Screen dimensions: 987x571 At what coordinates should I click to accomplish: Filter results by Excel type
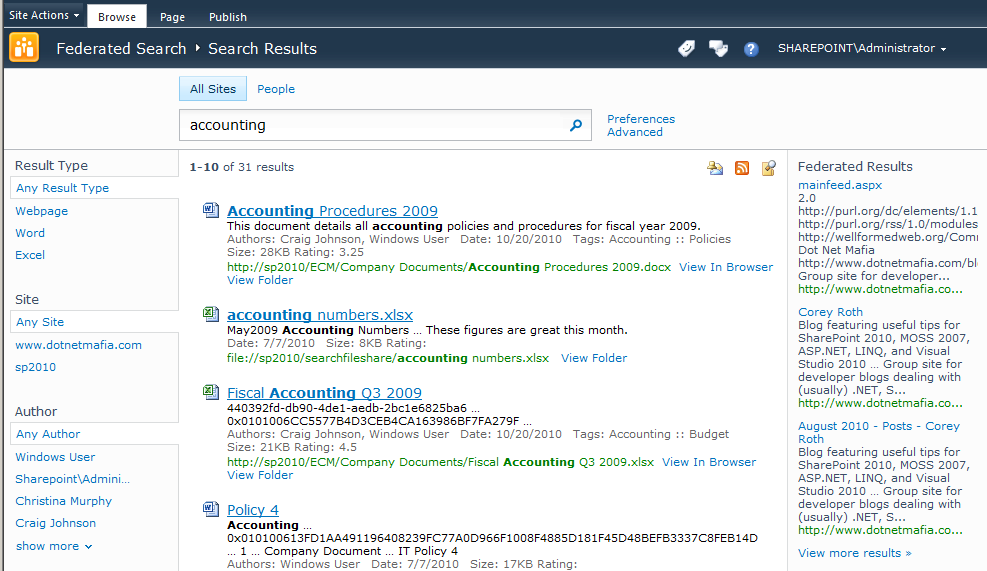tap(30, 255)
